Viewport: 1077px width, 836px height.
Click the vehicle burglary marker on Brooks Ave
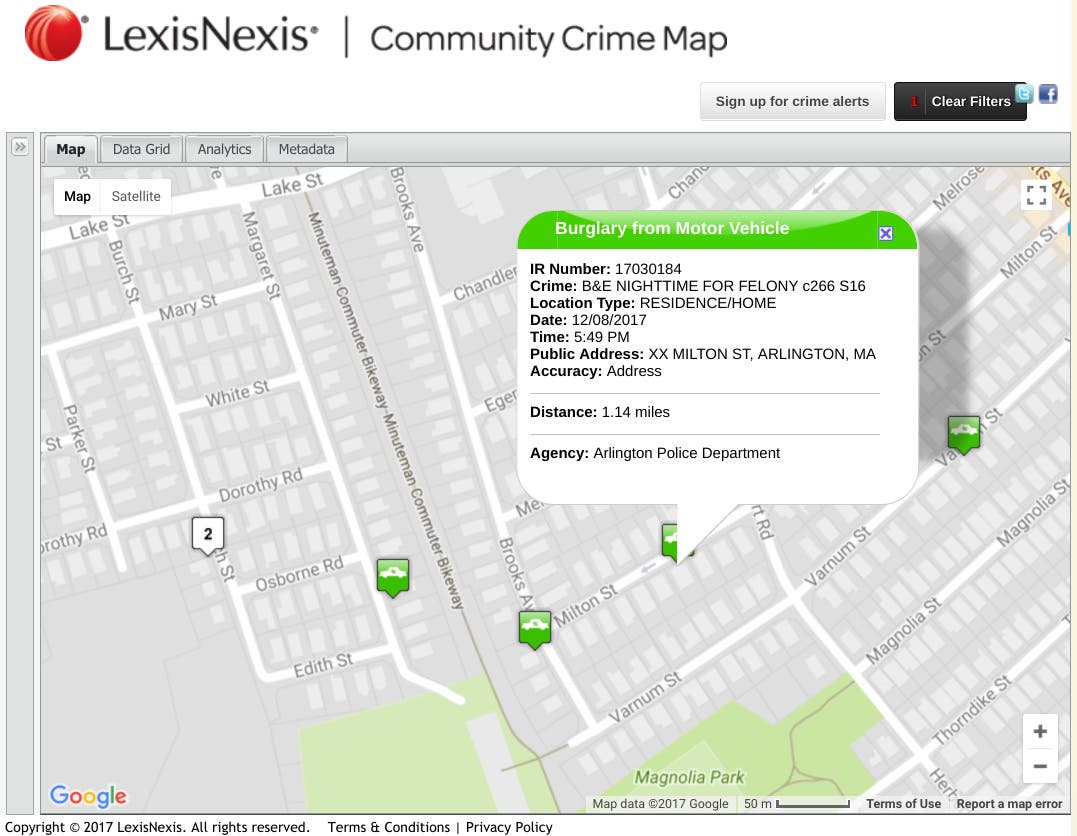click(535, 628)
